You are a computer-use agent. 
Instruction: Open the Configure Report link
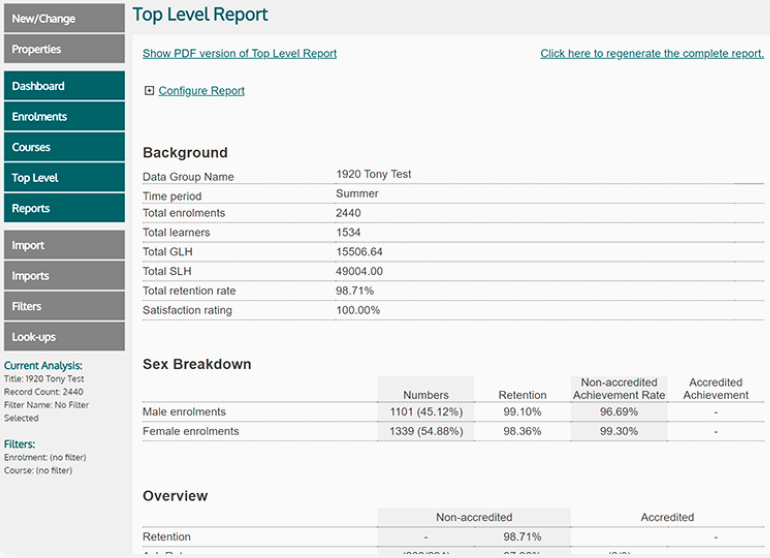[x=201, y=91]
